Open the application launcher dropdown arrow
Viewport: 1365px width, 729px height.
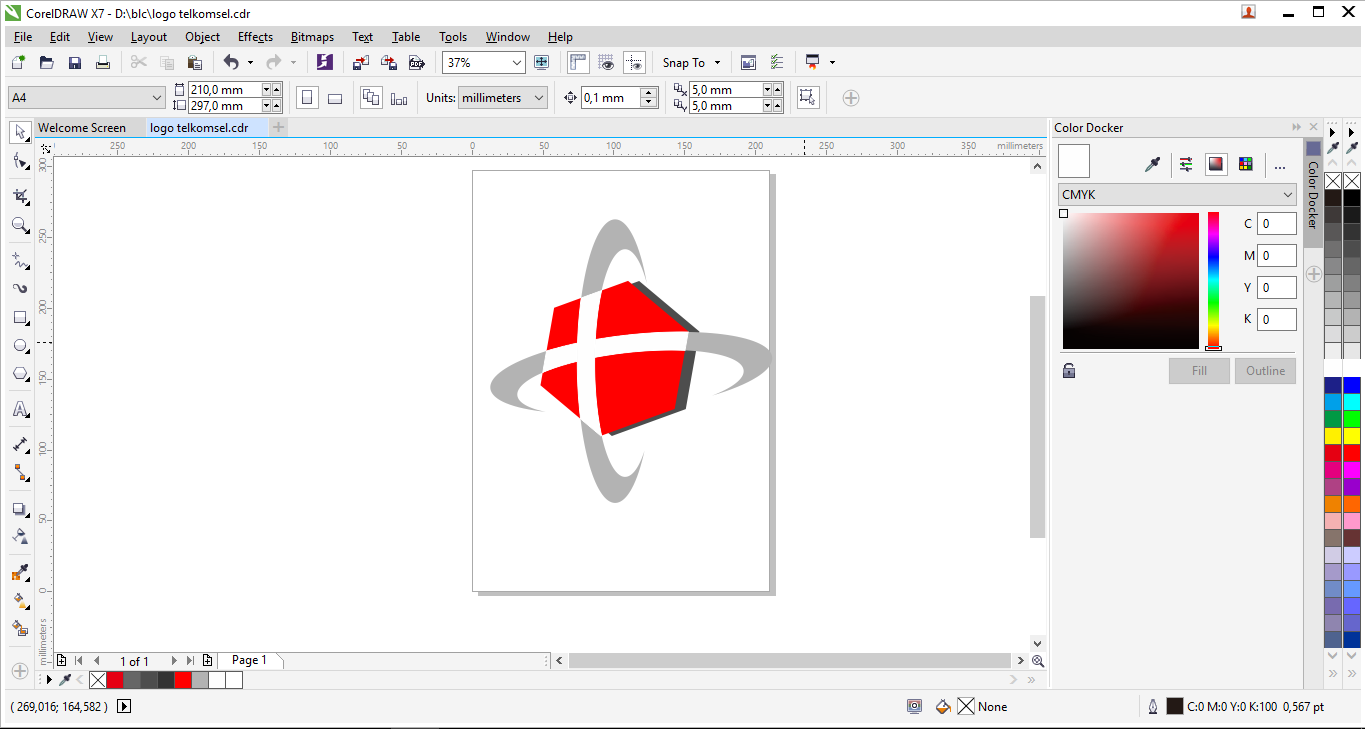(x=832, y=63)
